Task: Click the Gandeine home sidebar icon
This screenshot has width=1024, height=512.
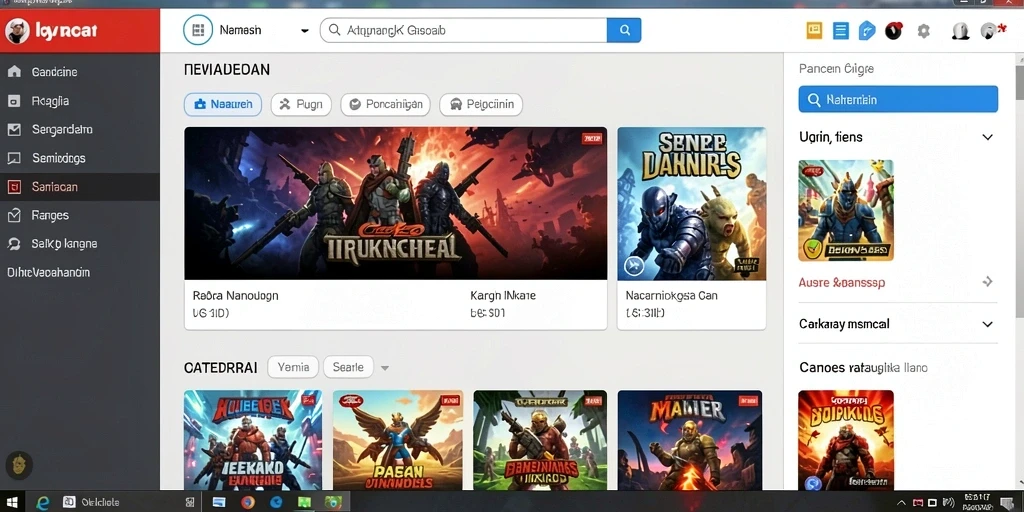Action: [14, 72]
